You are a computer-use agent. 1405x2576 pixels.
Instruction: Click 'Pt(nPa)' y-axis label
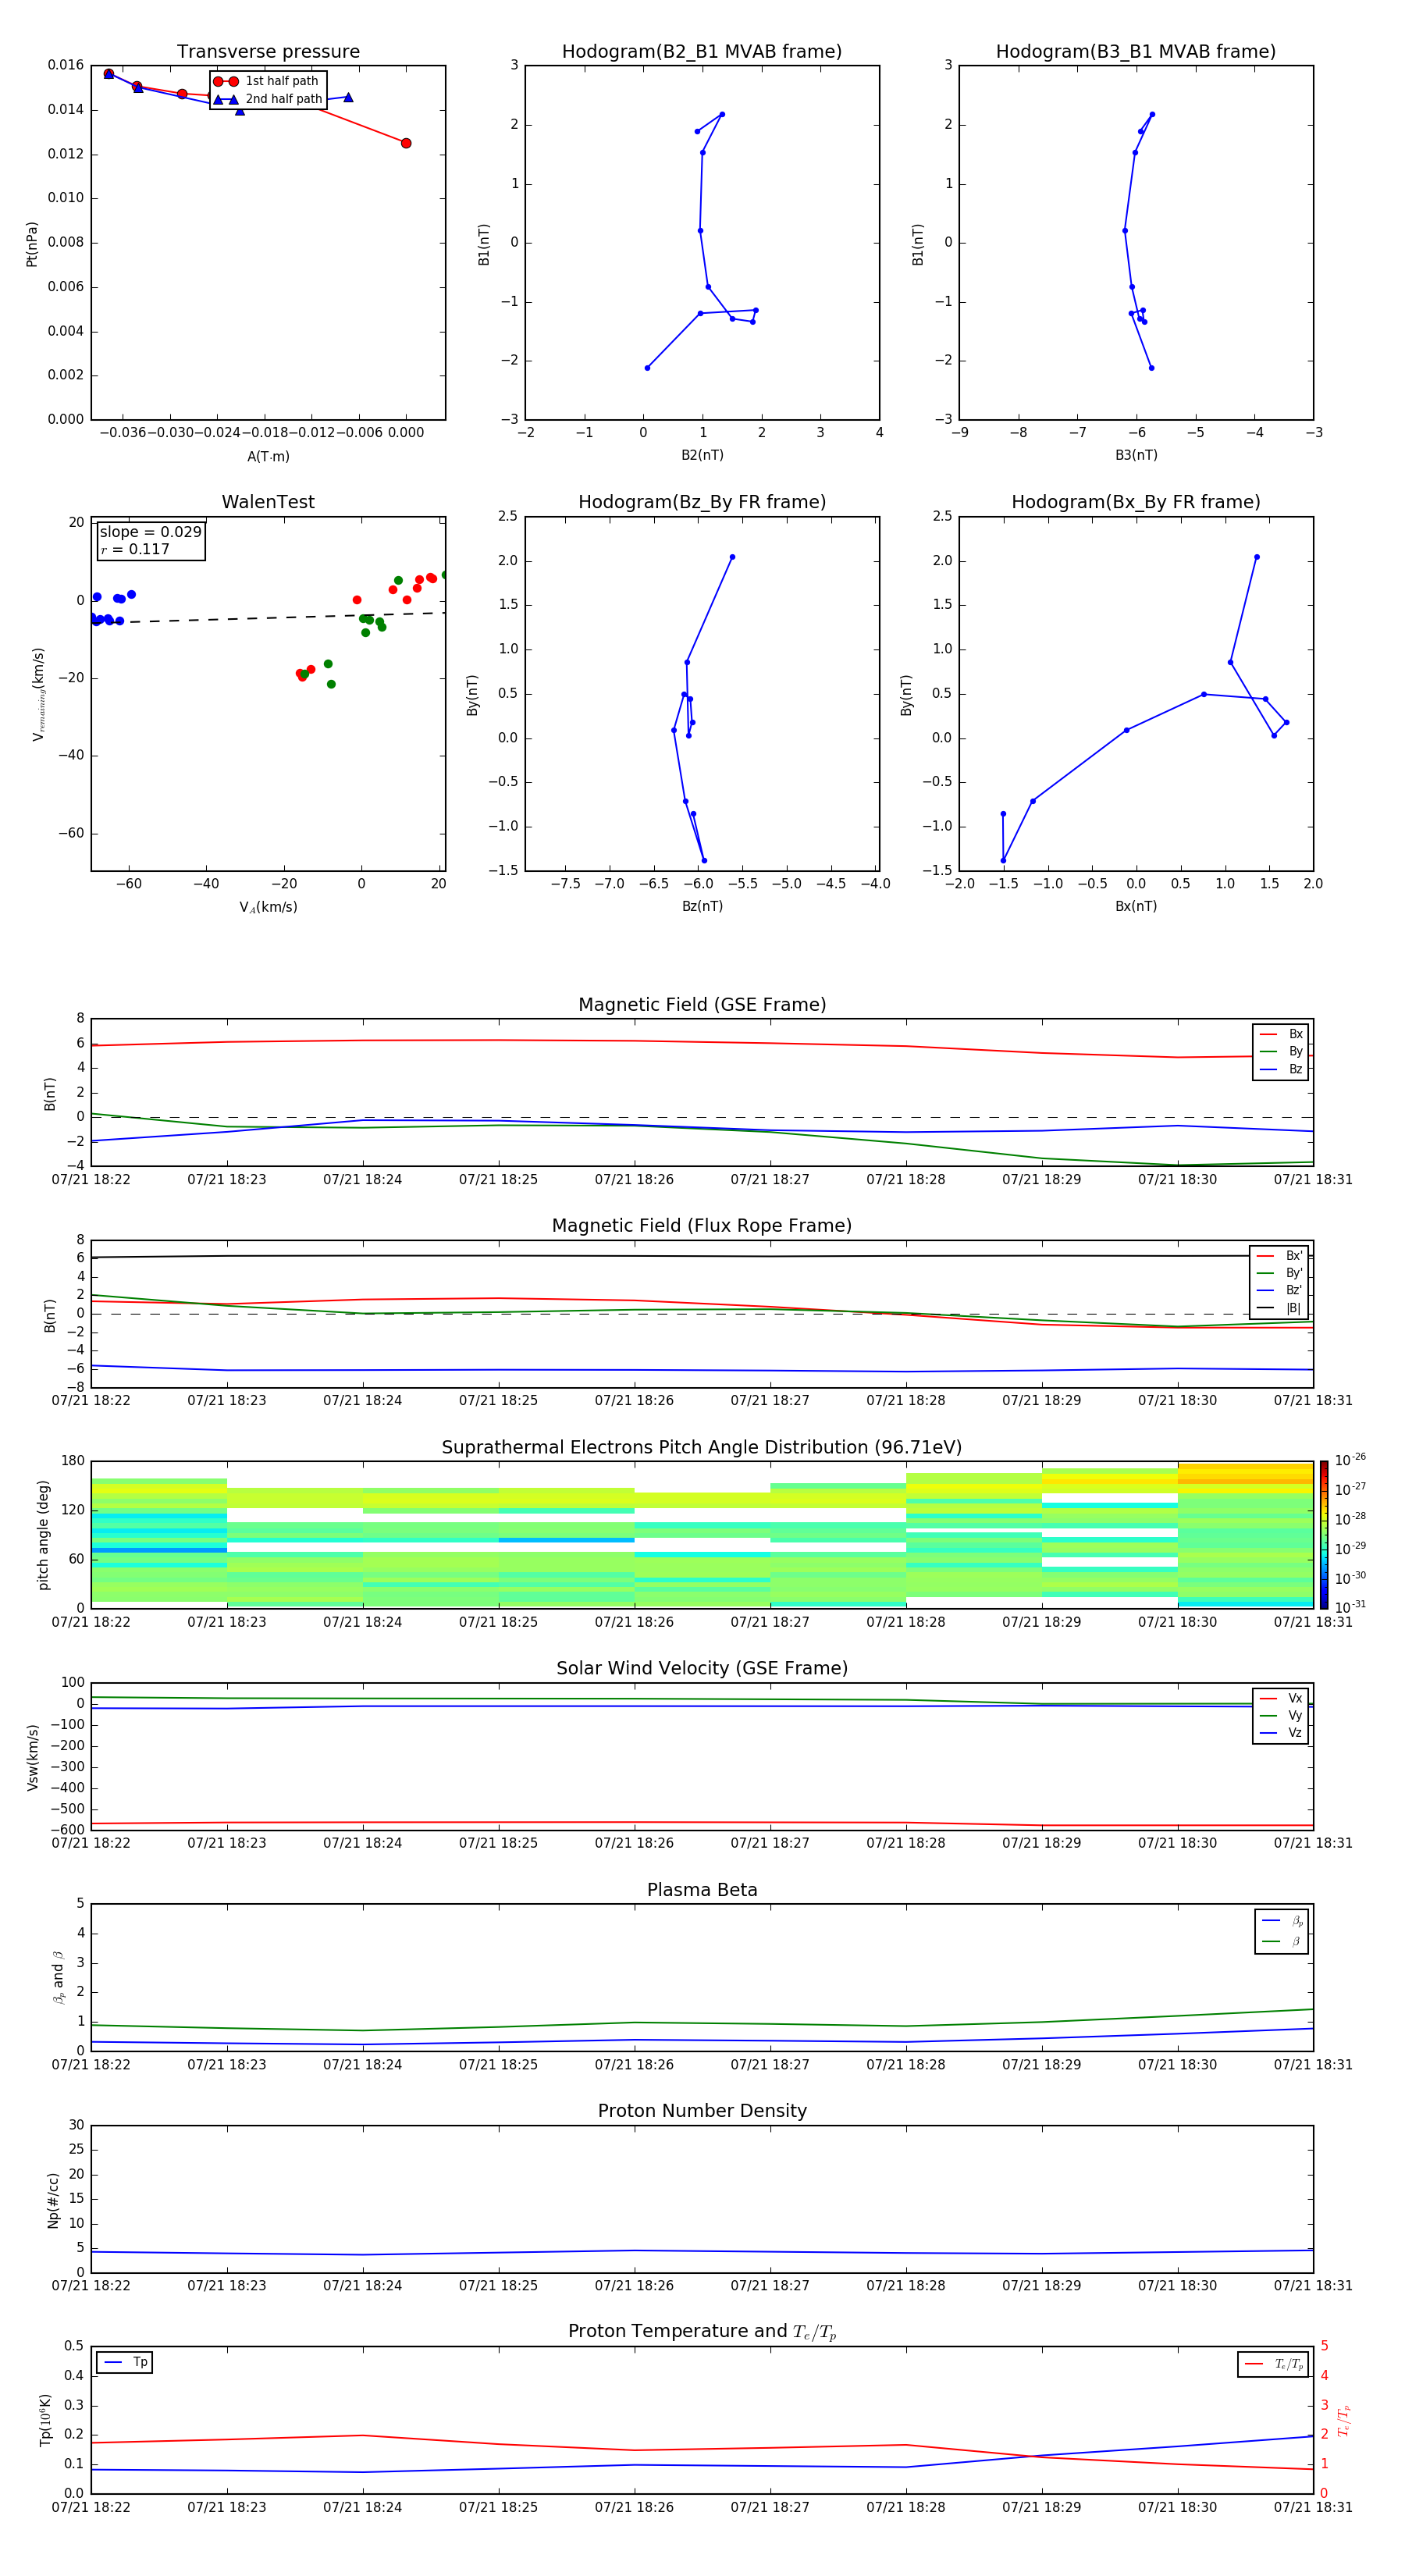click(32, 244)
